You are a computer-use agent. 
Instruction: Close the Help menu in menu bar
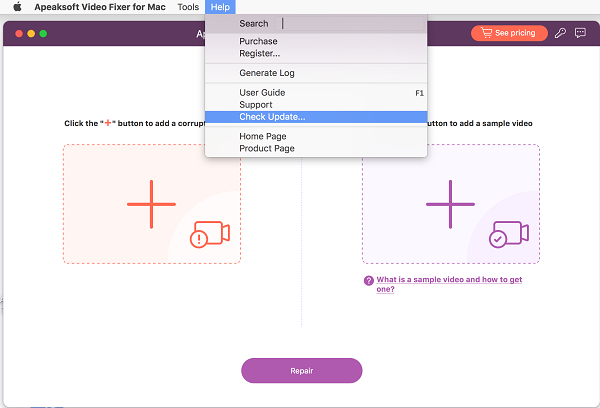click(x=220, y=7)
